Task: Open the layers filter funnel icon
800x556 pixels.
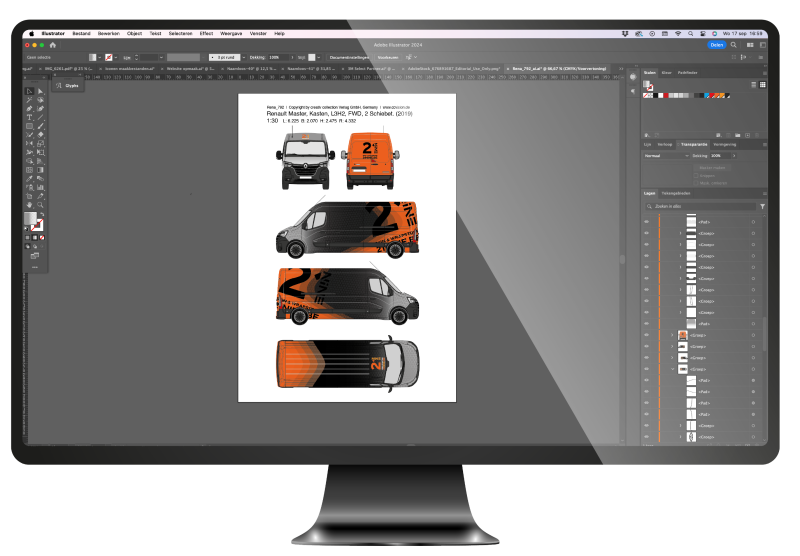Action: (762, 207)
